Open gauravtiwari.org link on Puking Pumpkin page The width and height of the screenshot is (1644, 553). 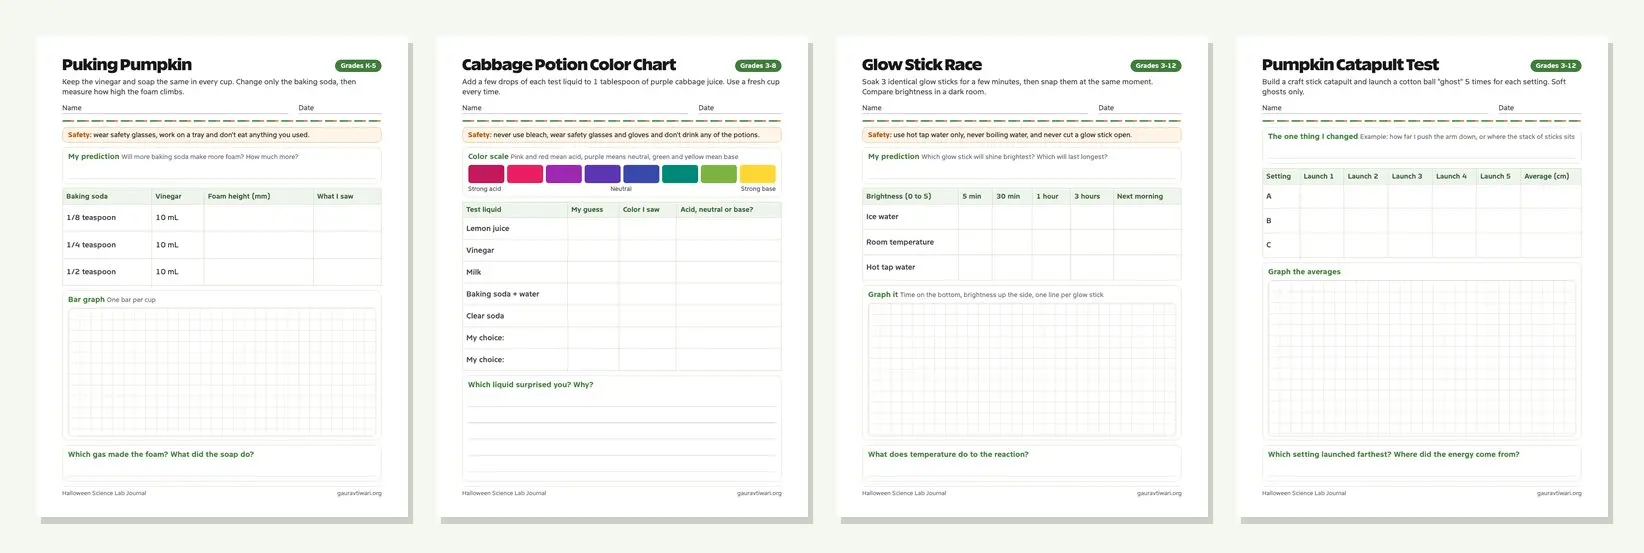(359, 493)
